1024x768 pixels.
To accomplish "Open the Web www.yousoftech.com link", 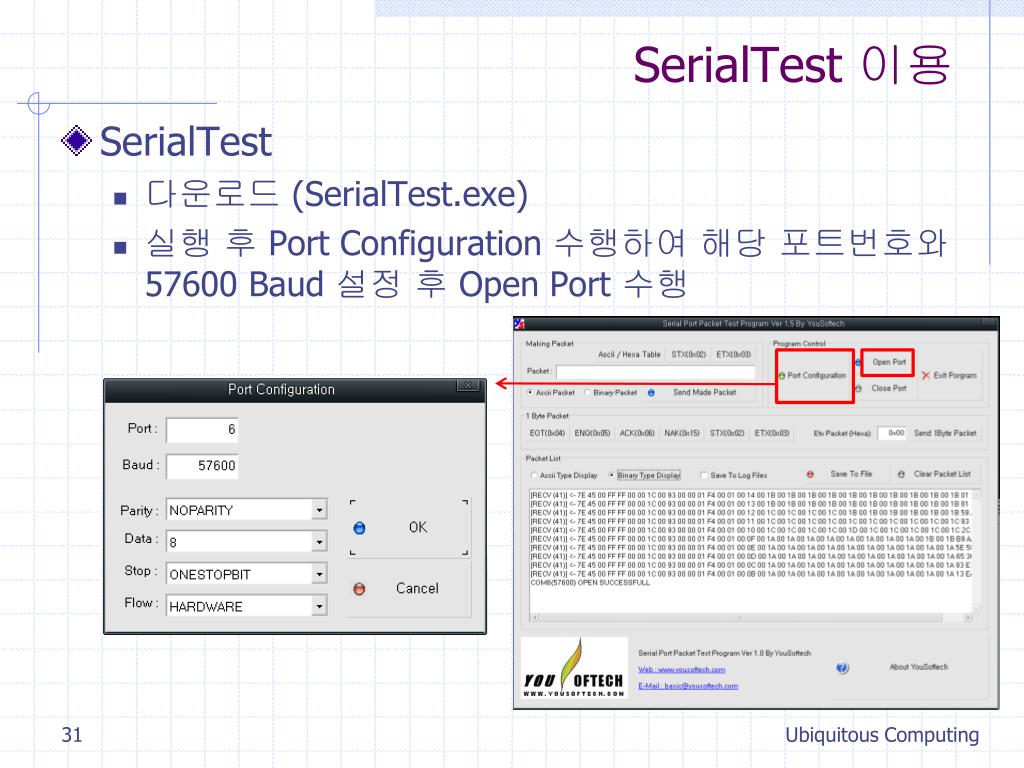I will [681, 669].
